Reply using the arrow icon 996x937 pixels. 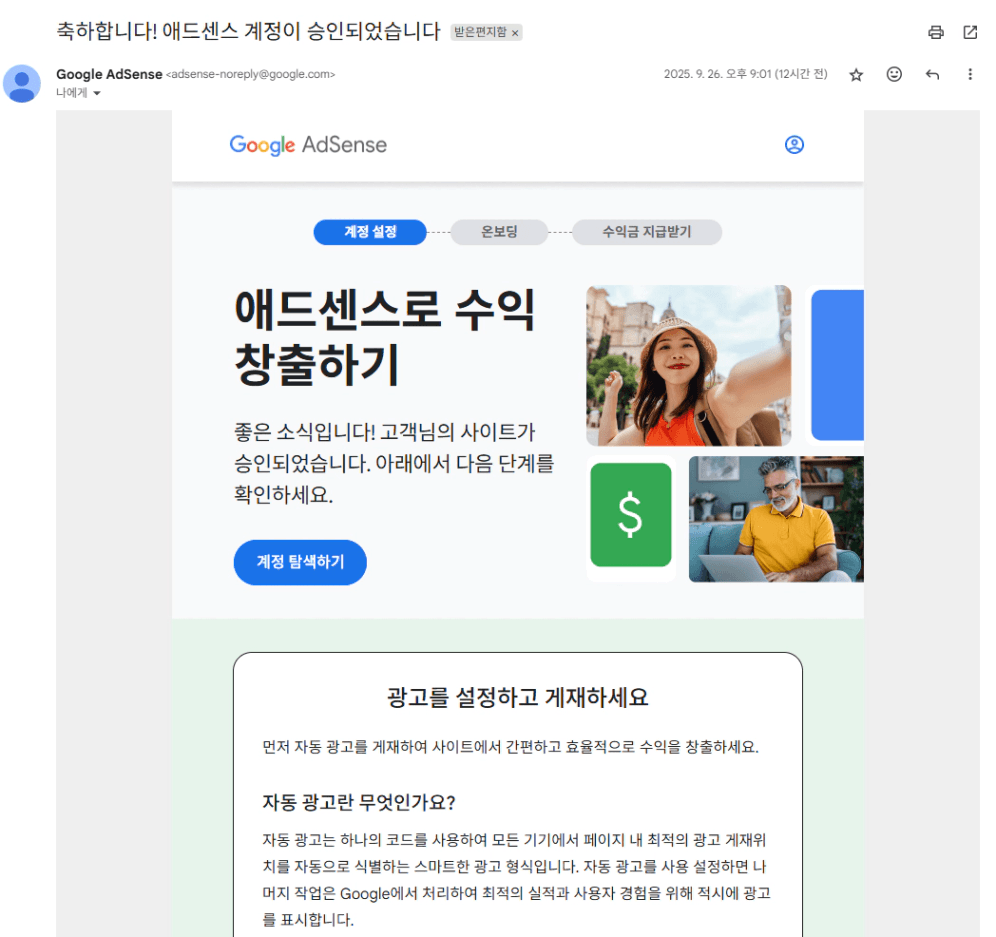[932, 74]
